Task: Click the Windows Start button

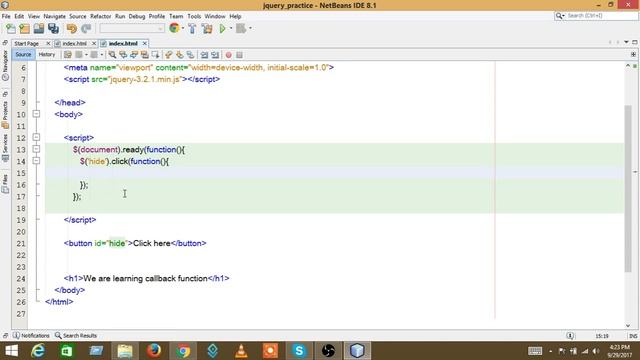Action: (x=11, y=351)
